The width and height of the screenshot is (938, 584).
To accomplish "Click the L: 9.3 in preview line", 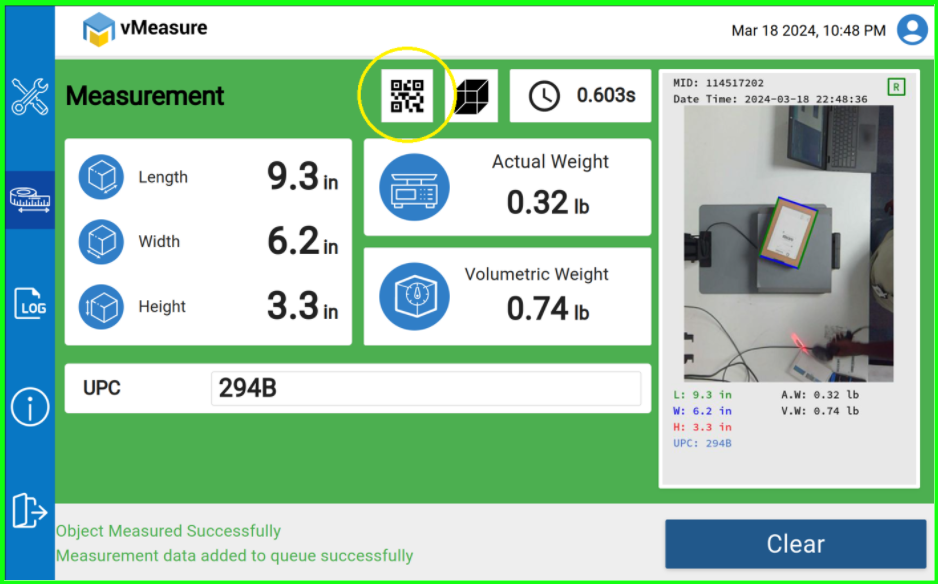I will (x=702, y=395).
